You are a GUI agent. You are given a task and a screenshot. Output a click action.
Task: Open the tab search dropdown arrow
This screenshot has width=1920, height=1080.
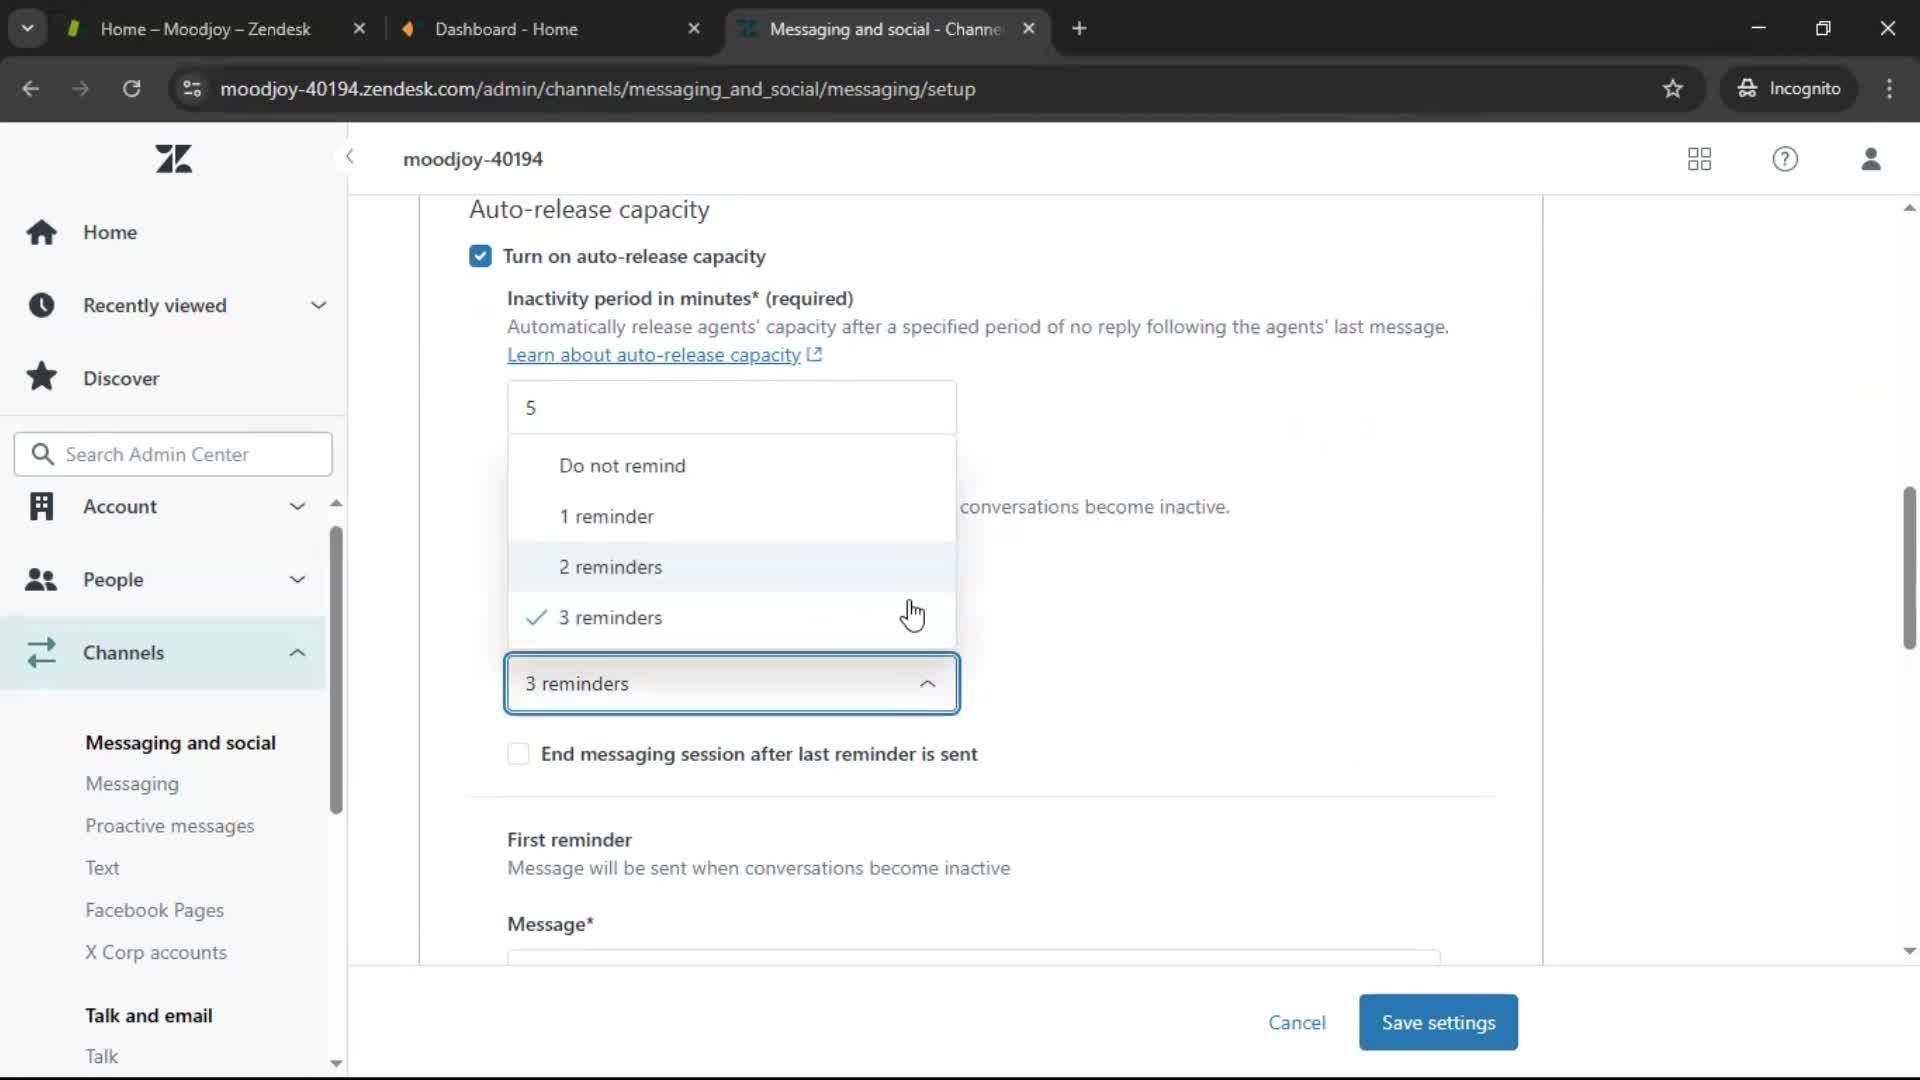[x=28, y=29]
